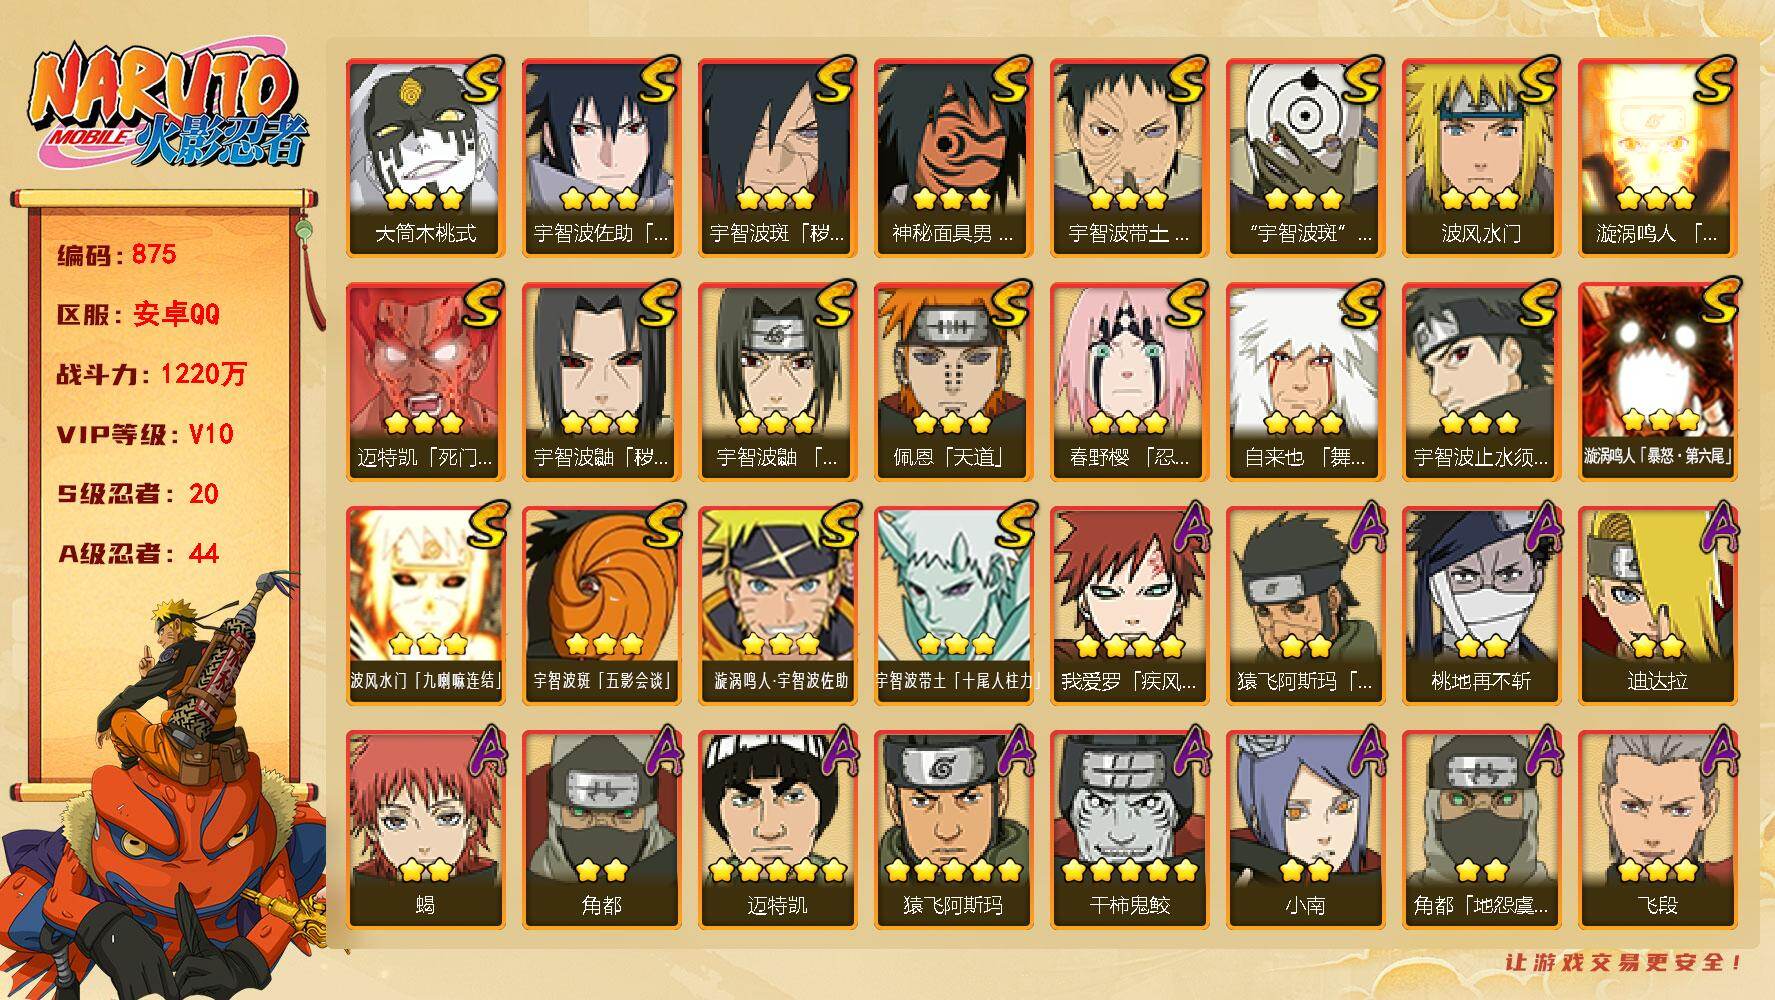Select the 漩涡鸣人「暴怒·第六尾」 card
This screenshot has width=1775, height=1000.
click(1658, 382)
